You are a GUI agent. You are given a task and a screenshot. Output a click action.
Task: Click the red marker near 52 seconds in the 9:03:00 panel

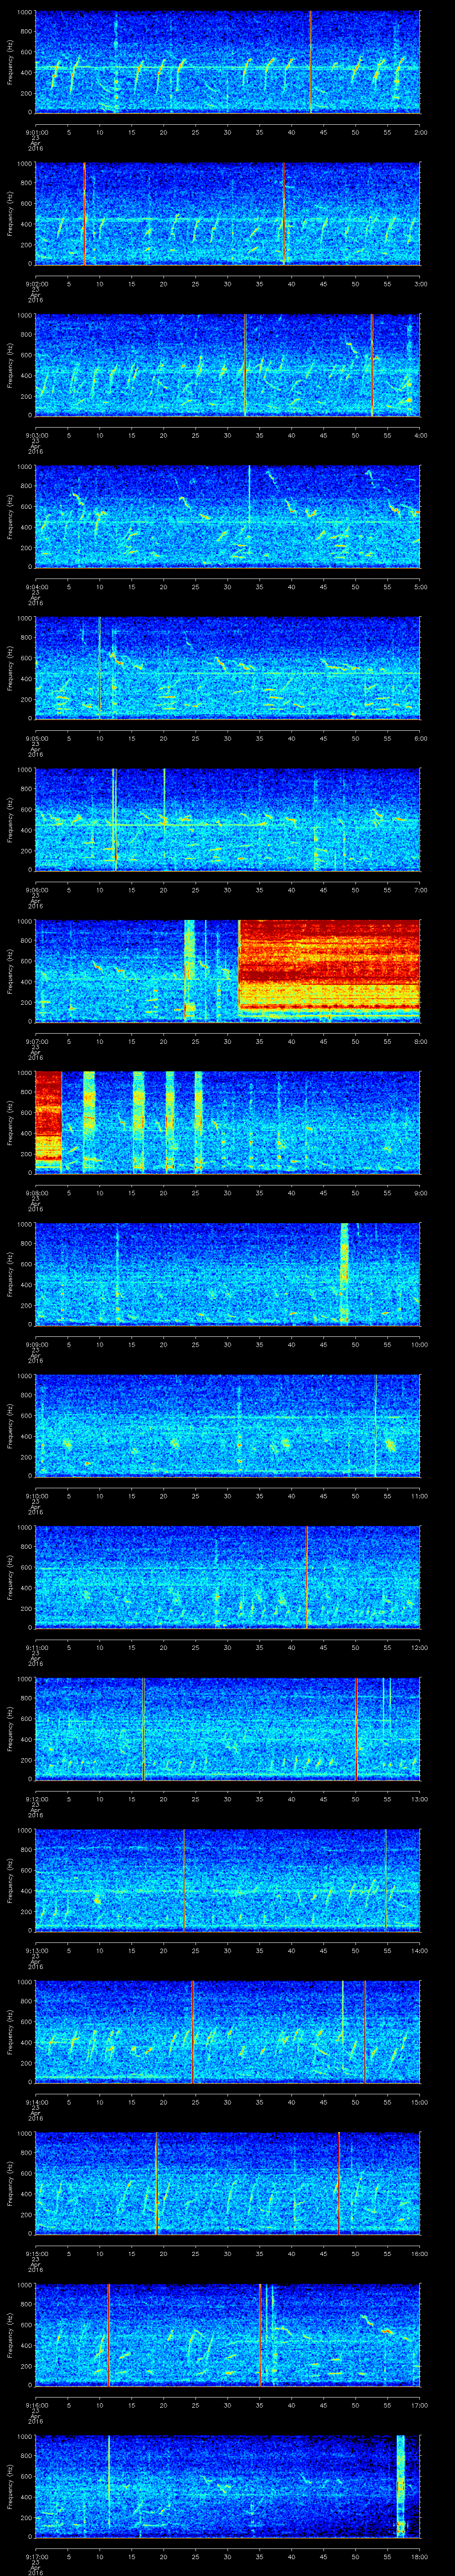click(x=372, y=365)
